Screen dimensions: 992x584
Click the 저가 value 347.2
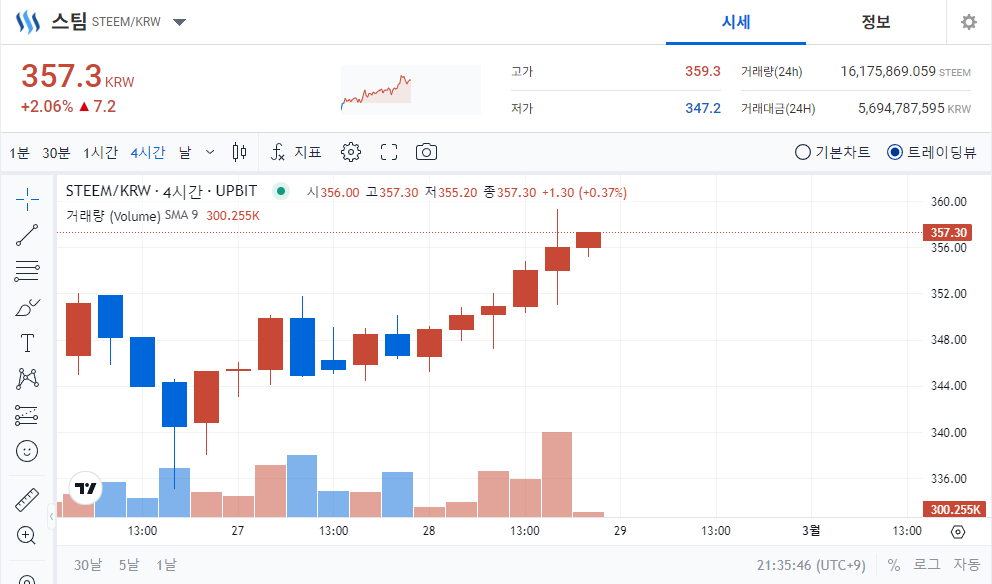pyautogui.click(x=703, y=108)
